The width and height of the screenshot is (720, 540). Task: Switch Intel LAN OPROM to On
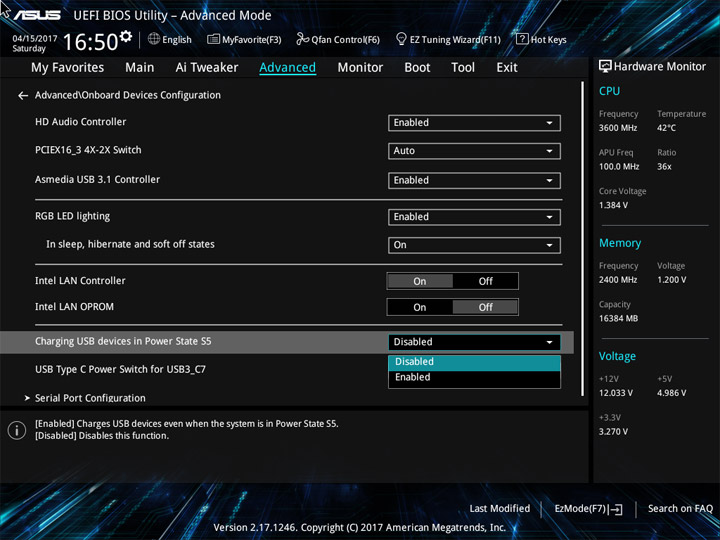420,308
